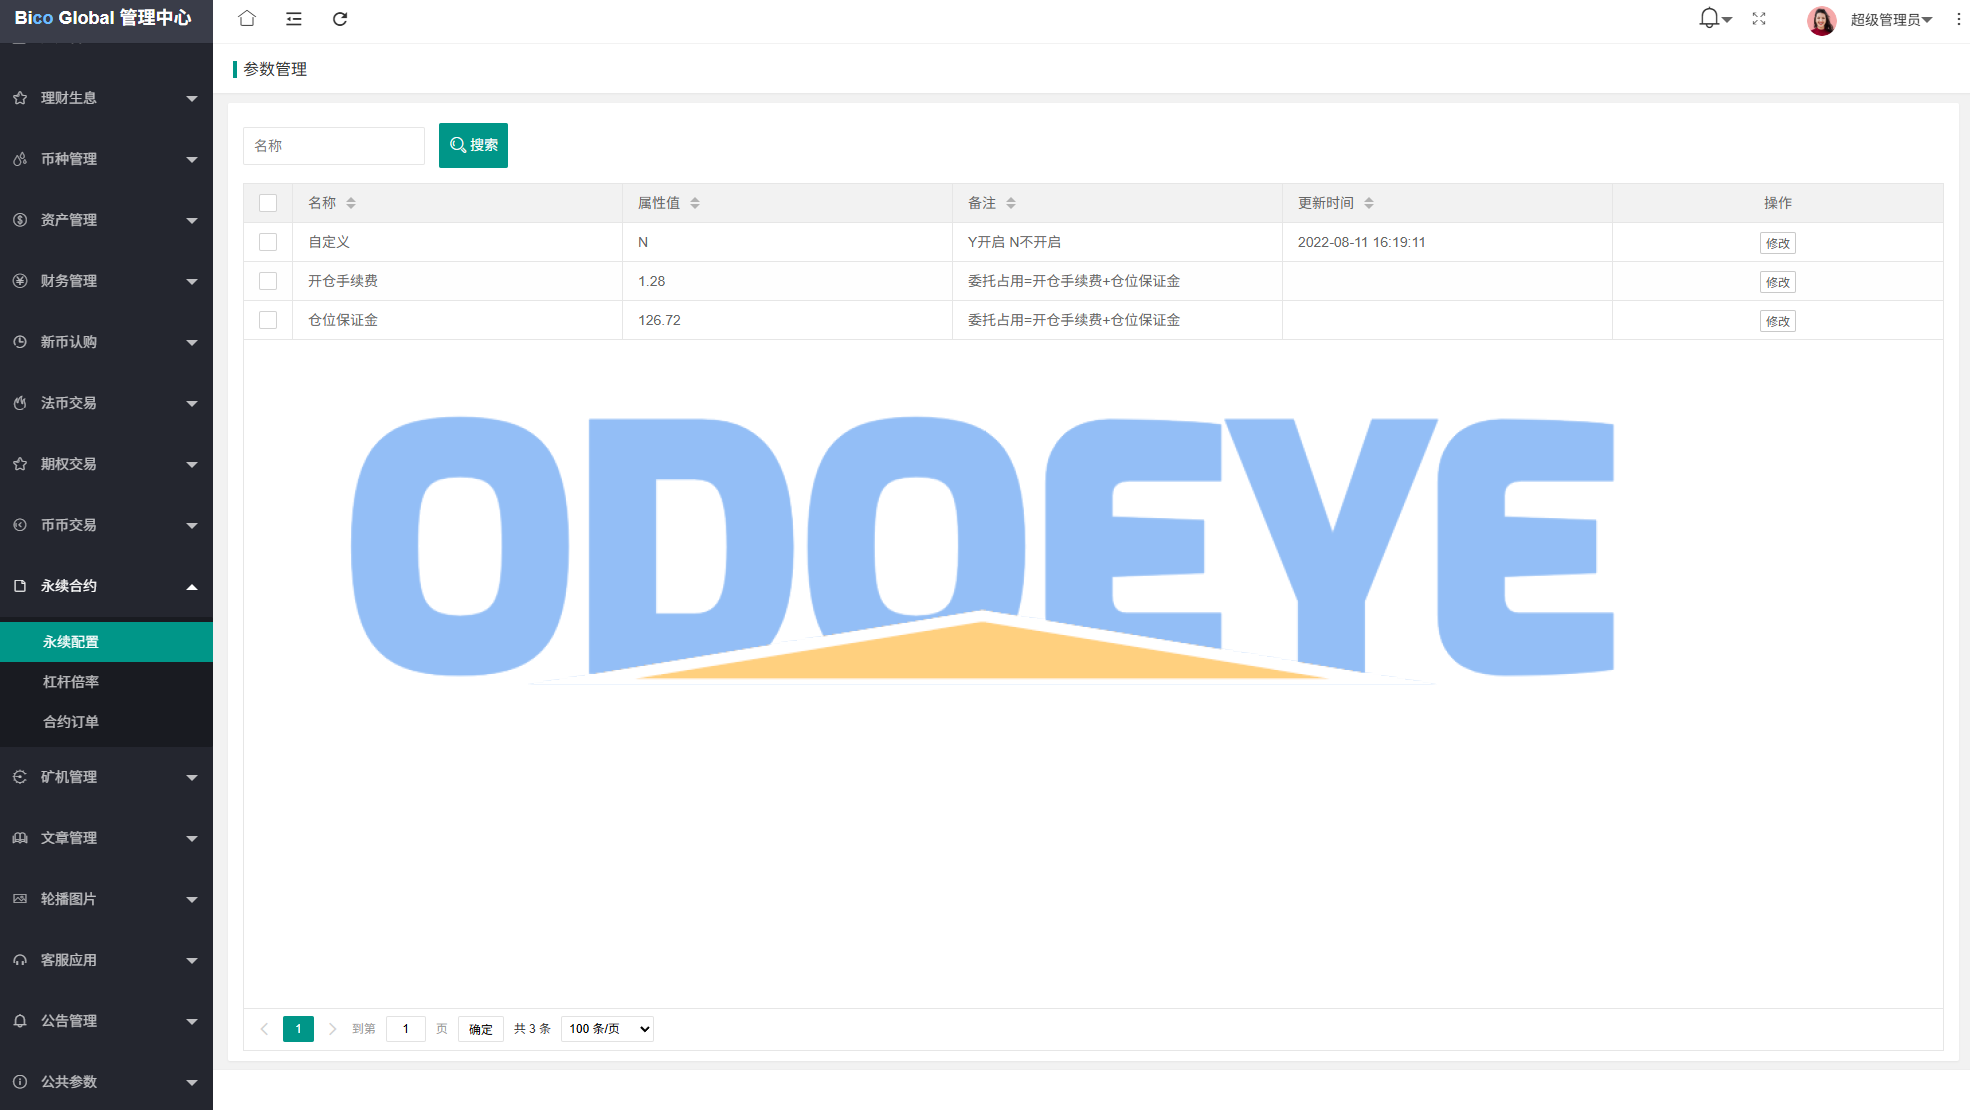Check the select-all header checkbox
Viewport: 1970px width, 1110px height.
tap(268, 203)
